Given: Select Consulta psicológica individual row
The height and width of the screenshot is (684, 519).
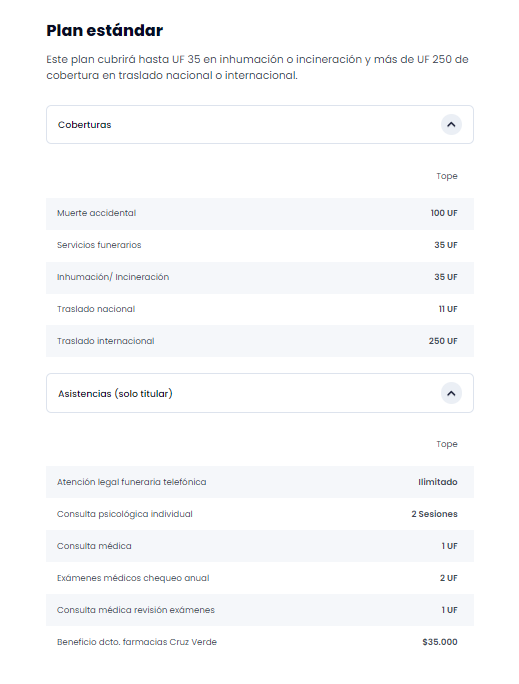Looking at the screenshot, I should [x=260, y=514].
